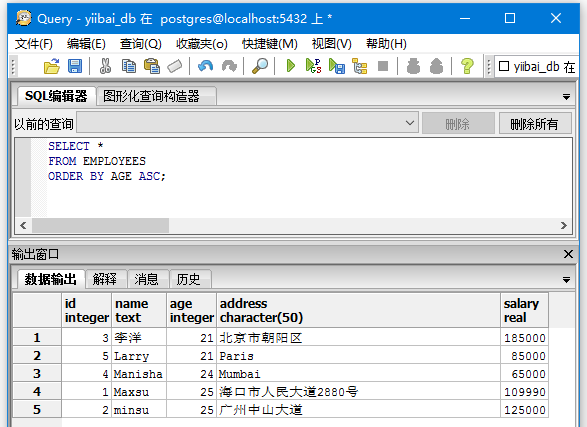This screenshot has height=427, width=587.
Task: Expand the previous queries dropdown
Action: click(410, 123)
